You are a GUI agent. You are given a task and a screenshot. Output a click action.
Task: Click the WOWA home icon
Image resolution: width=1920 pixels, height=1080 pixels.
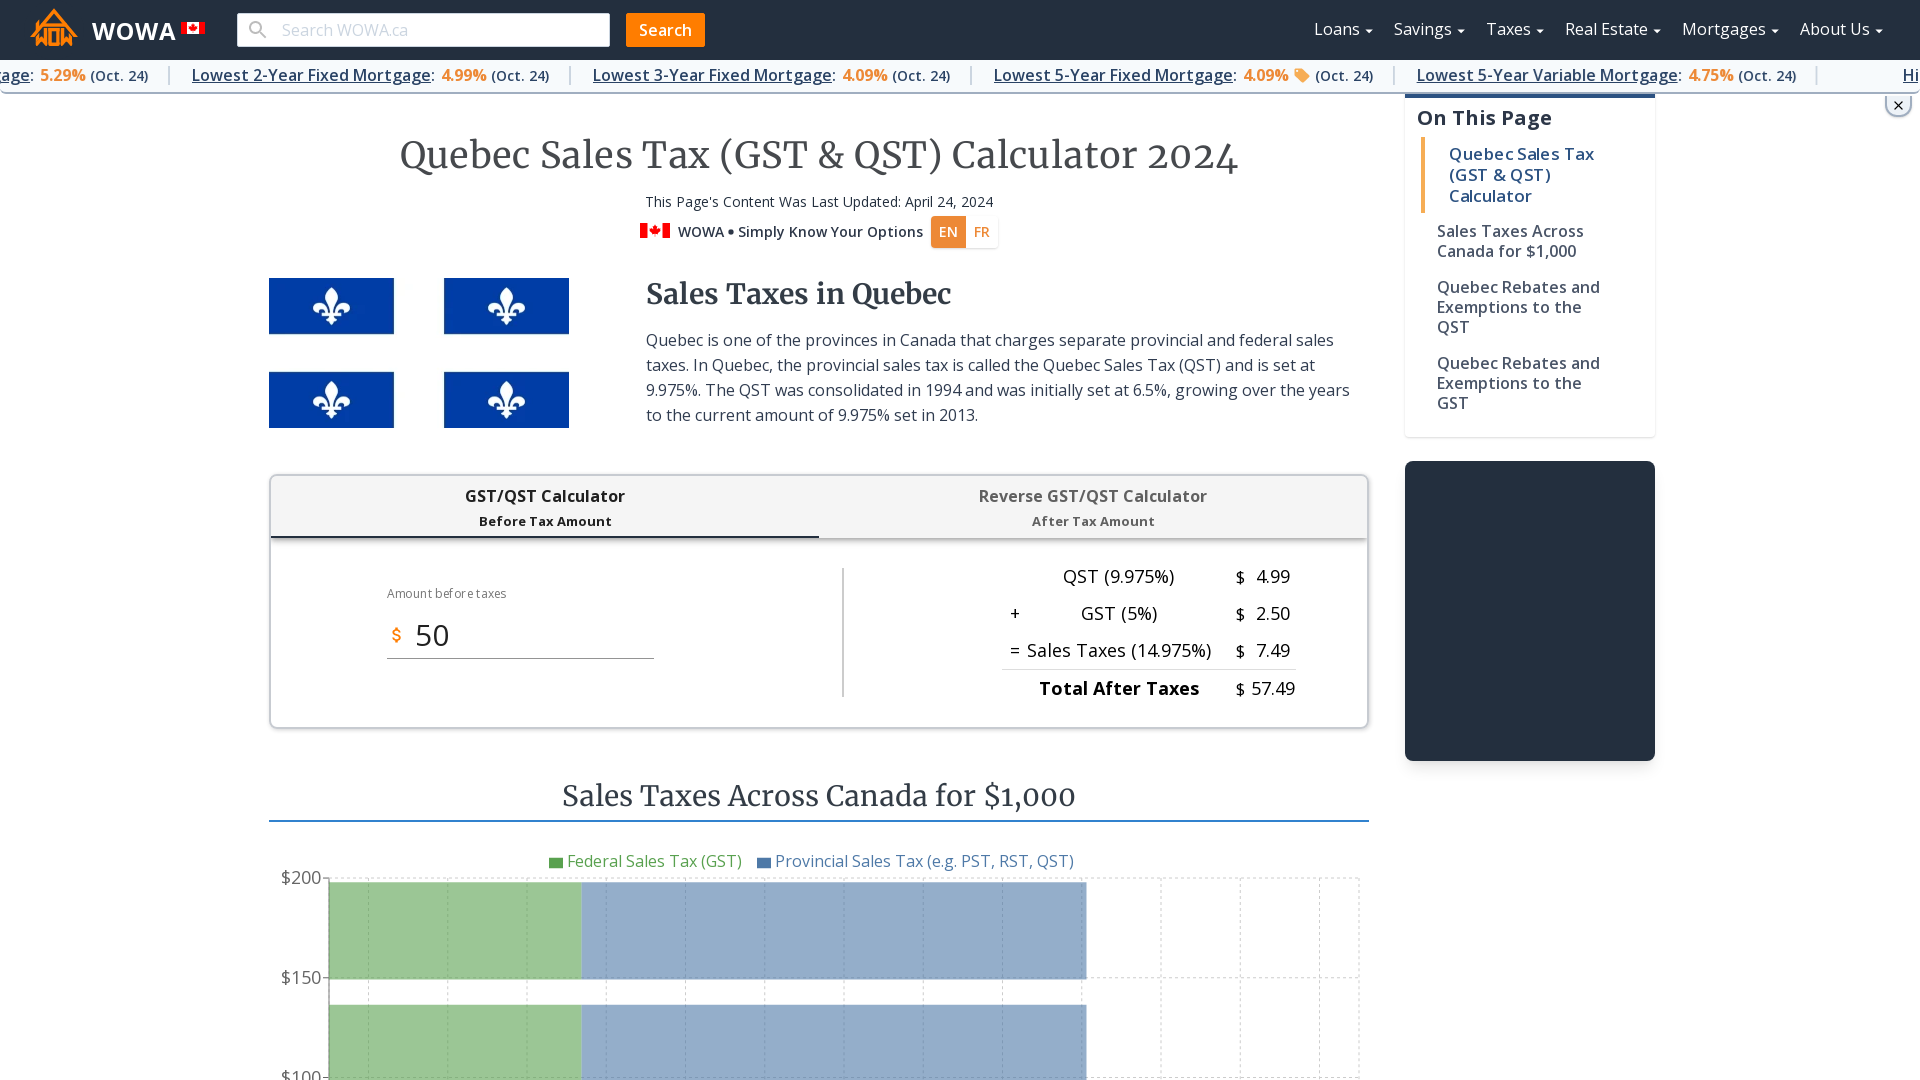pos(53,29)
